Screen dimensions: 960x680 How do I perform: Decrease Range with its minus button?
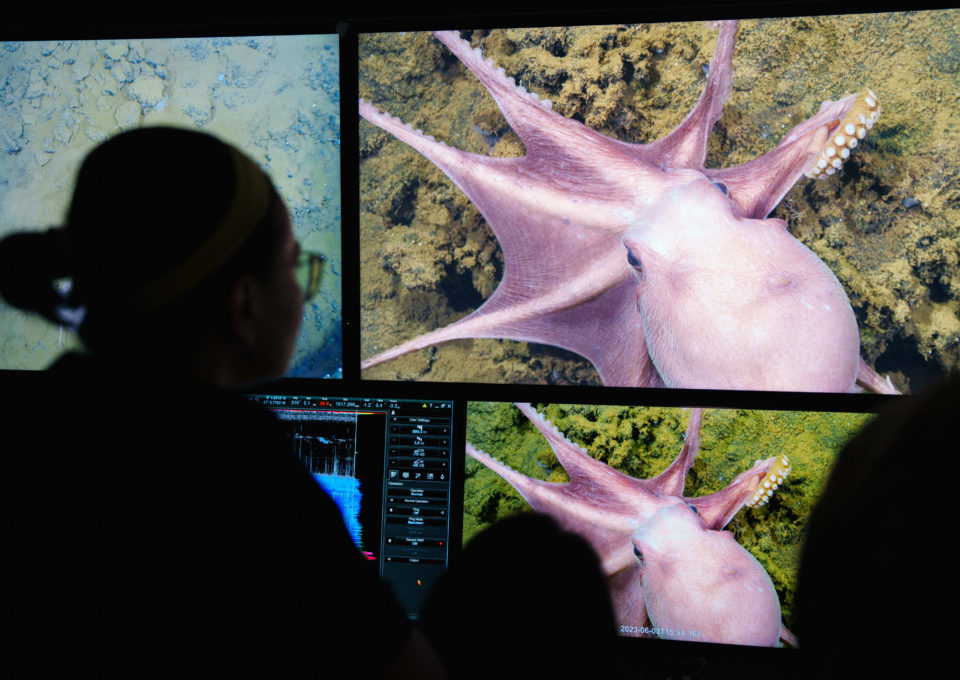394,430
